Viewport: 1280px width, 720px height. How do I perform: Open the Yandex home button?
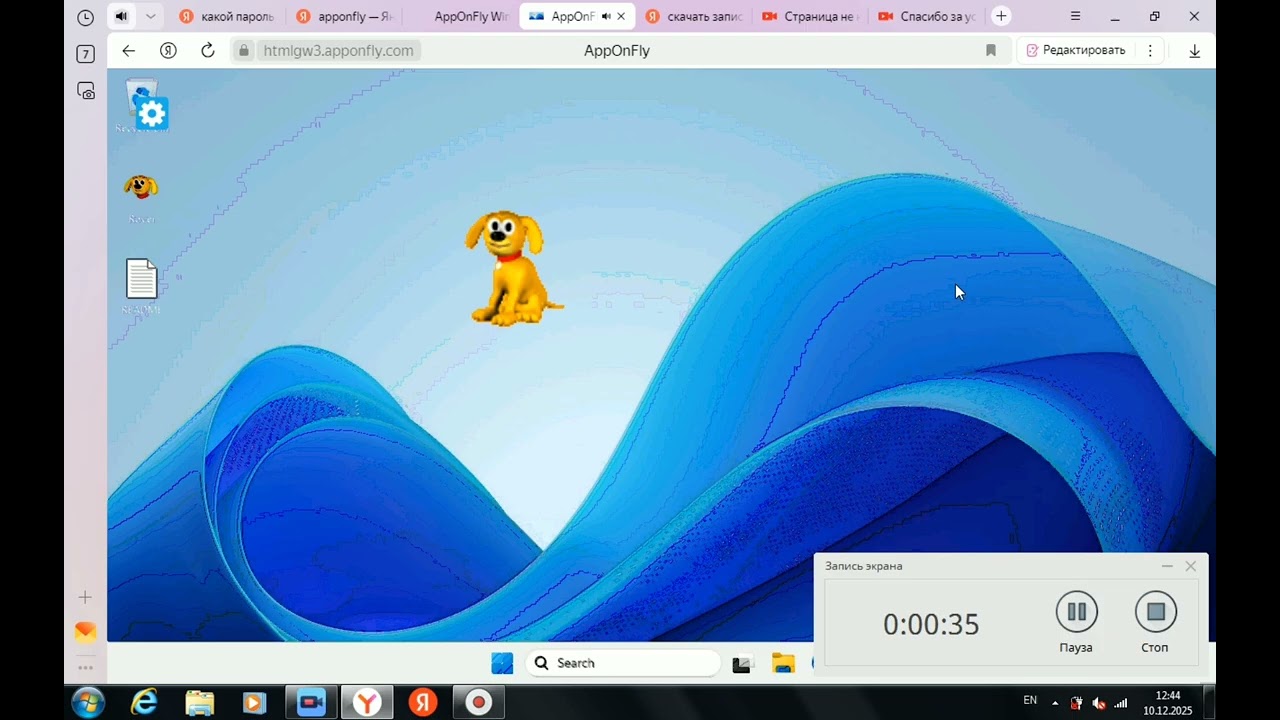[x=168, y=50]
